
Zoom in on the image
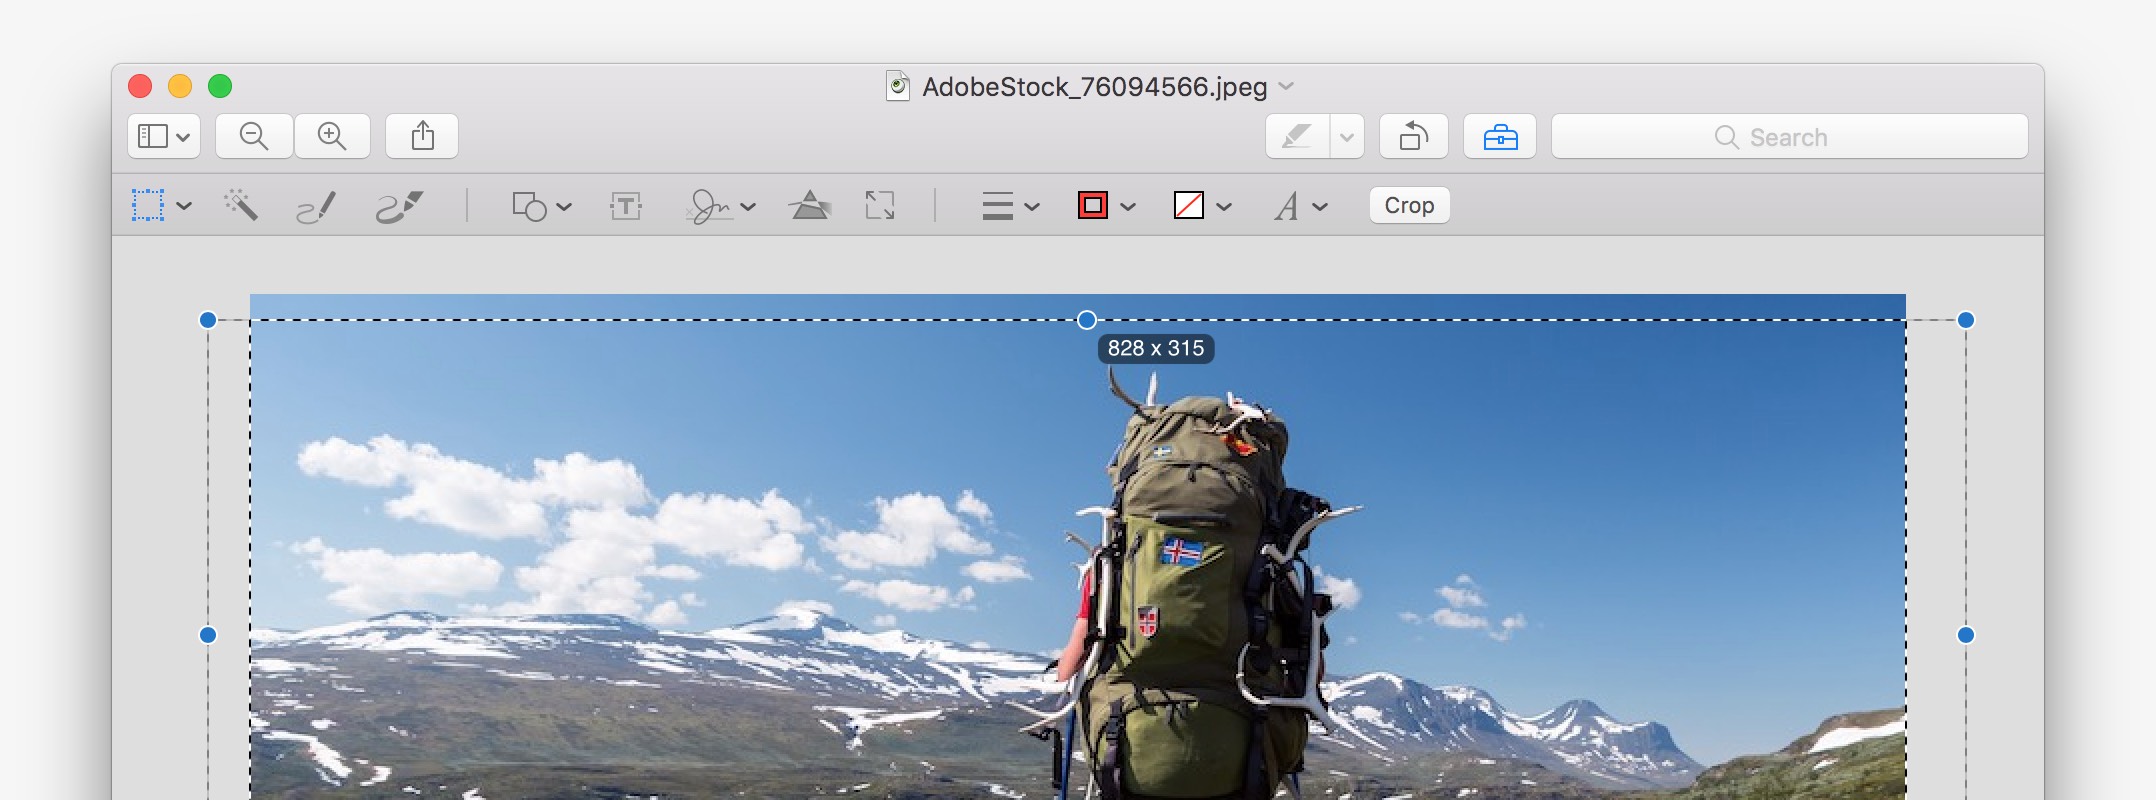point(332,136)
